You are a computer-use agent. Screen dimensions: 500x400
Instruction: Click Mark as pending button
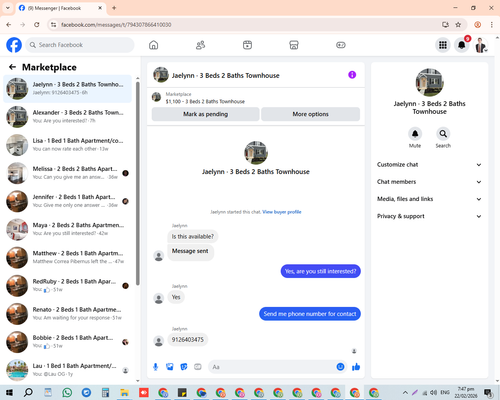[x=205, y=114]
